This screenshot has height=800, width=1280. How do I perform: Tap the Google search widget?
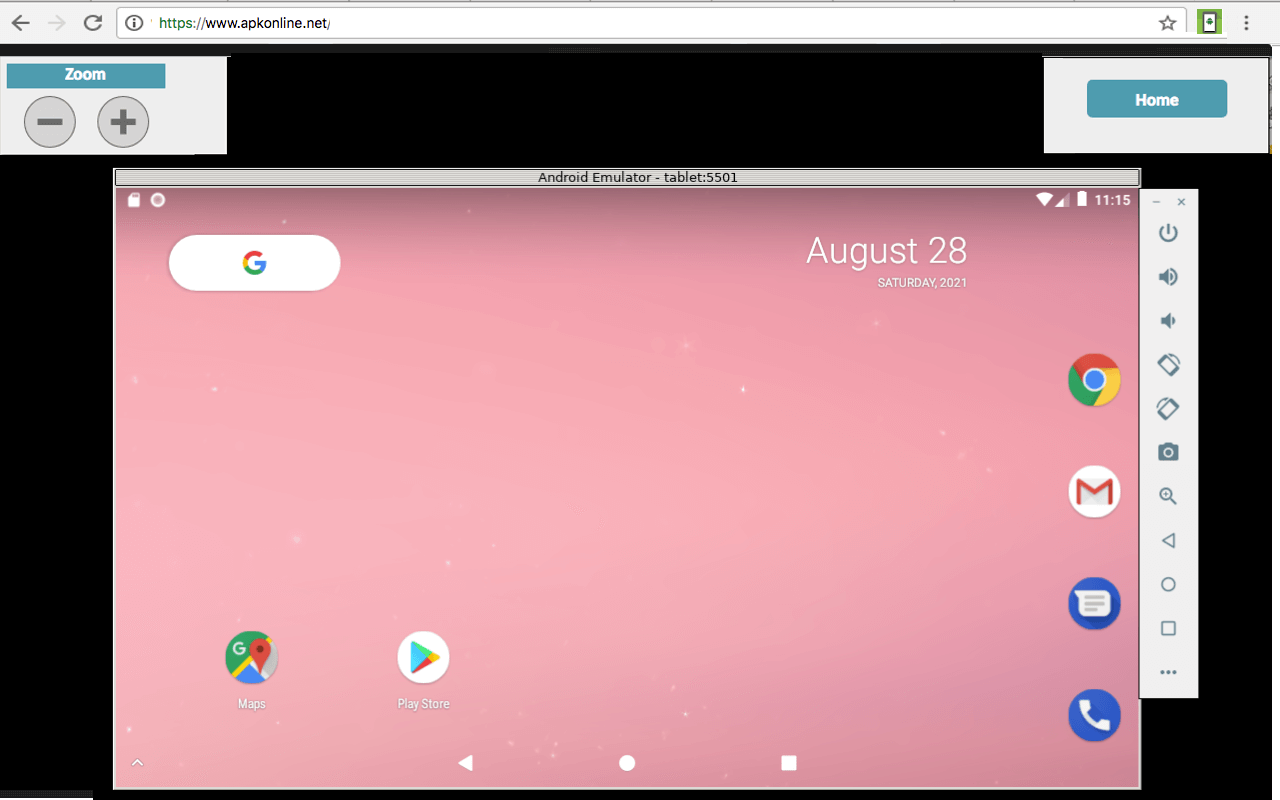coord(255,263)
